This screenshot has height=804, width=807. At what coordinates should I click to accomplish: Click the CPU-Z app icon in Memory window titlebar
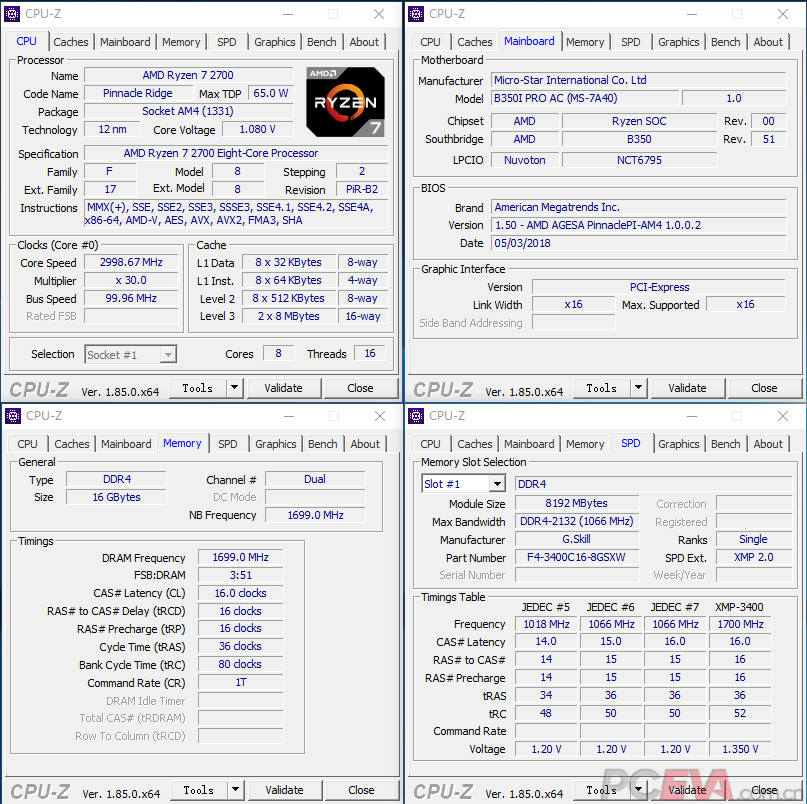tap(13, 415)
